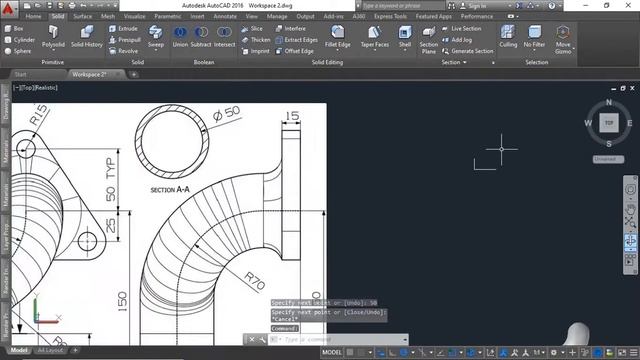Toggle the Culling selection option

tap(508, 36)
